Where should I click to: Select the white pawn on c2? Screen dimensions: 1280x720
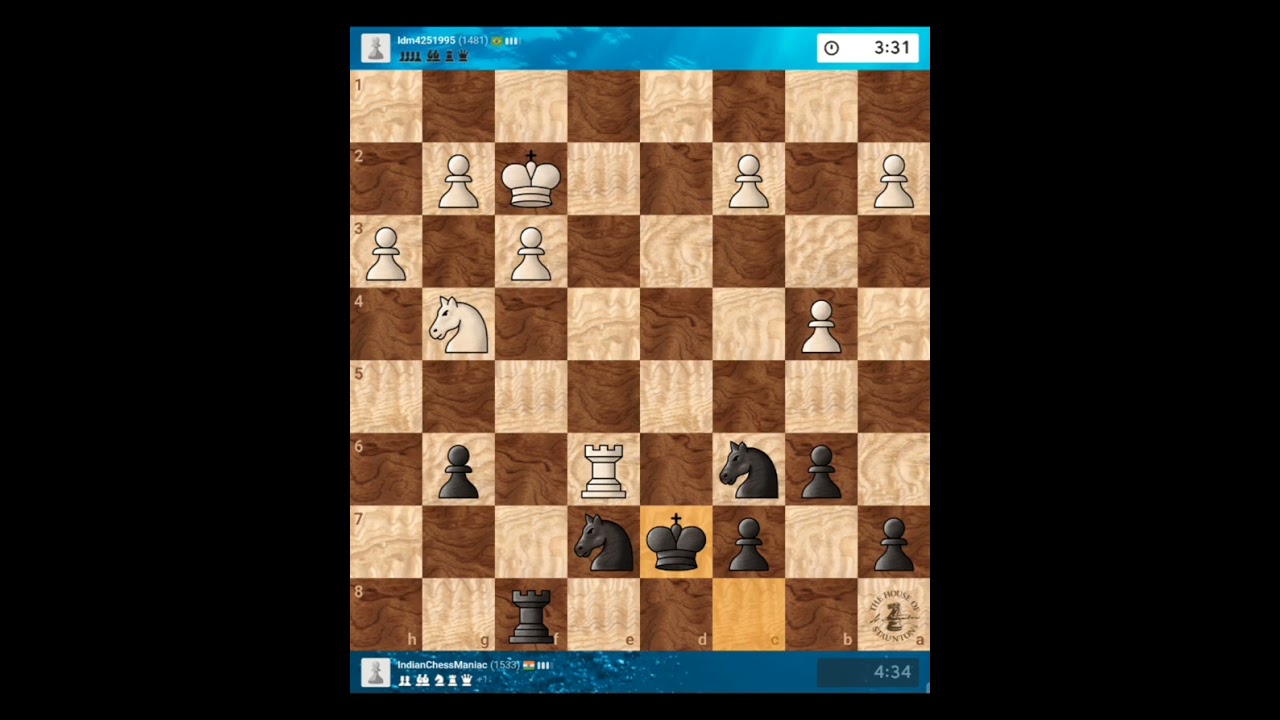(748, 181)
